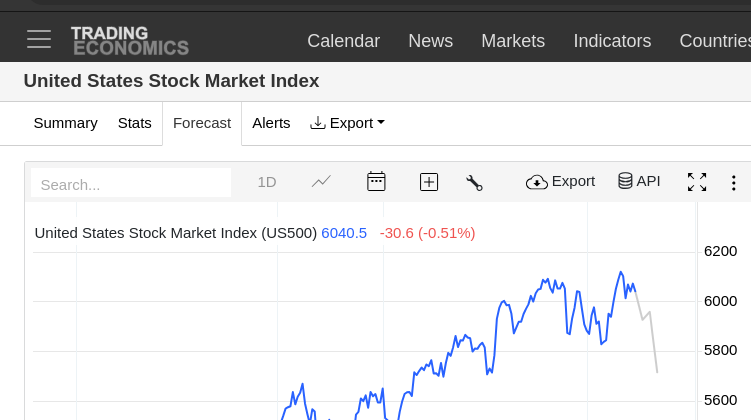Open the calendar date range picker
Image resolution: width=751 pixels, height=420 pixels.
(376, 181)
